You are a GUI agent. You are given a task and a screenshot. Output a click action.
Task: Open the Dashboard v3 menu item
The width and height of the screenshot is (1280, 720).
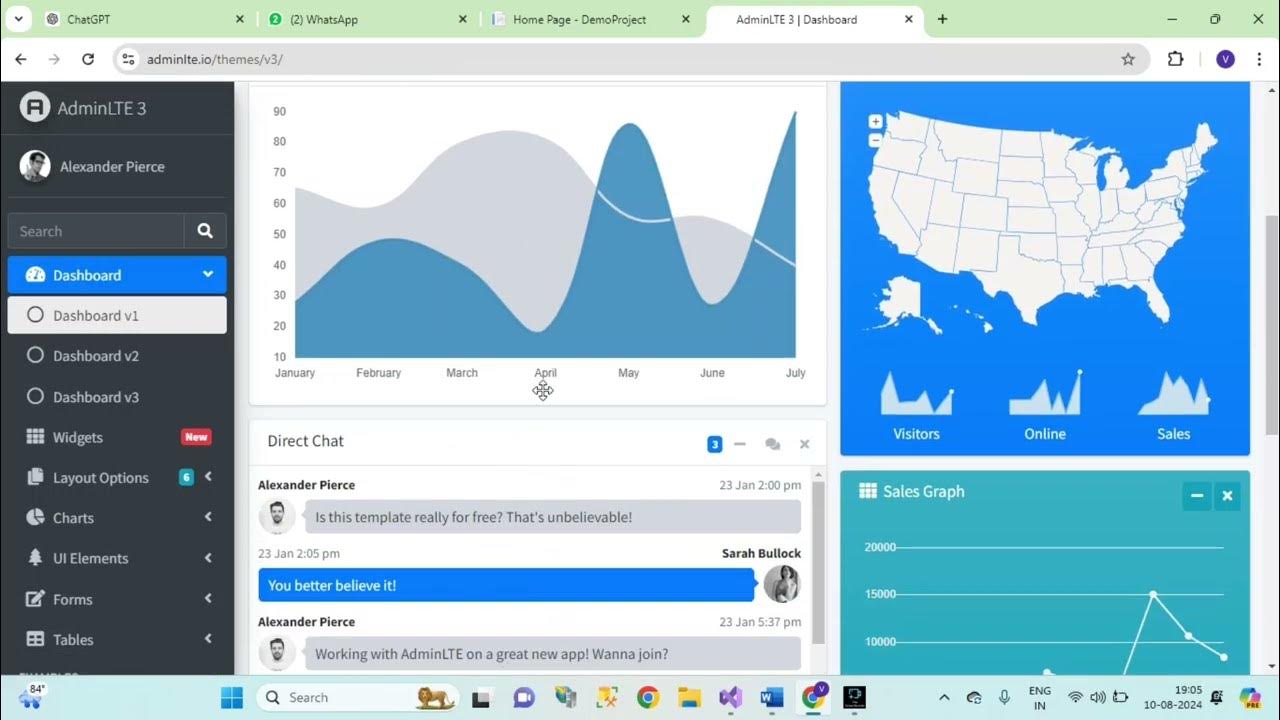click(117, 397)
